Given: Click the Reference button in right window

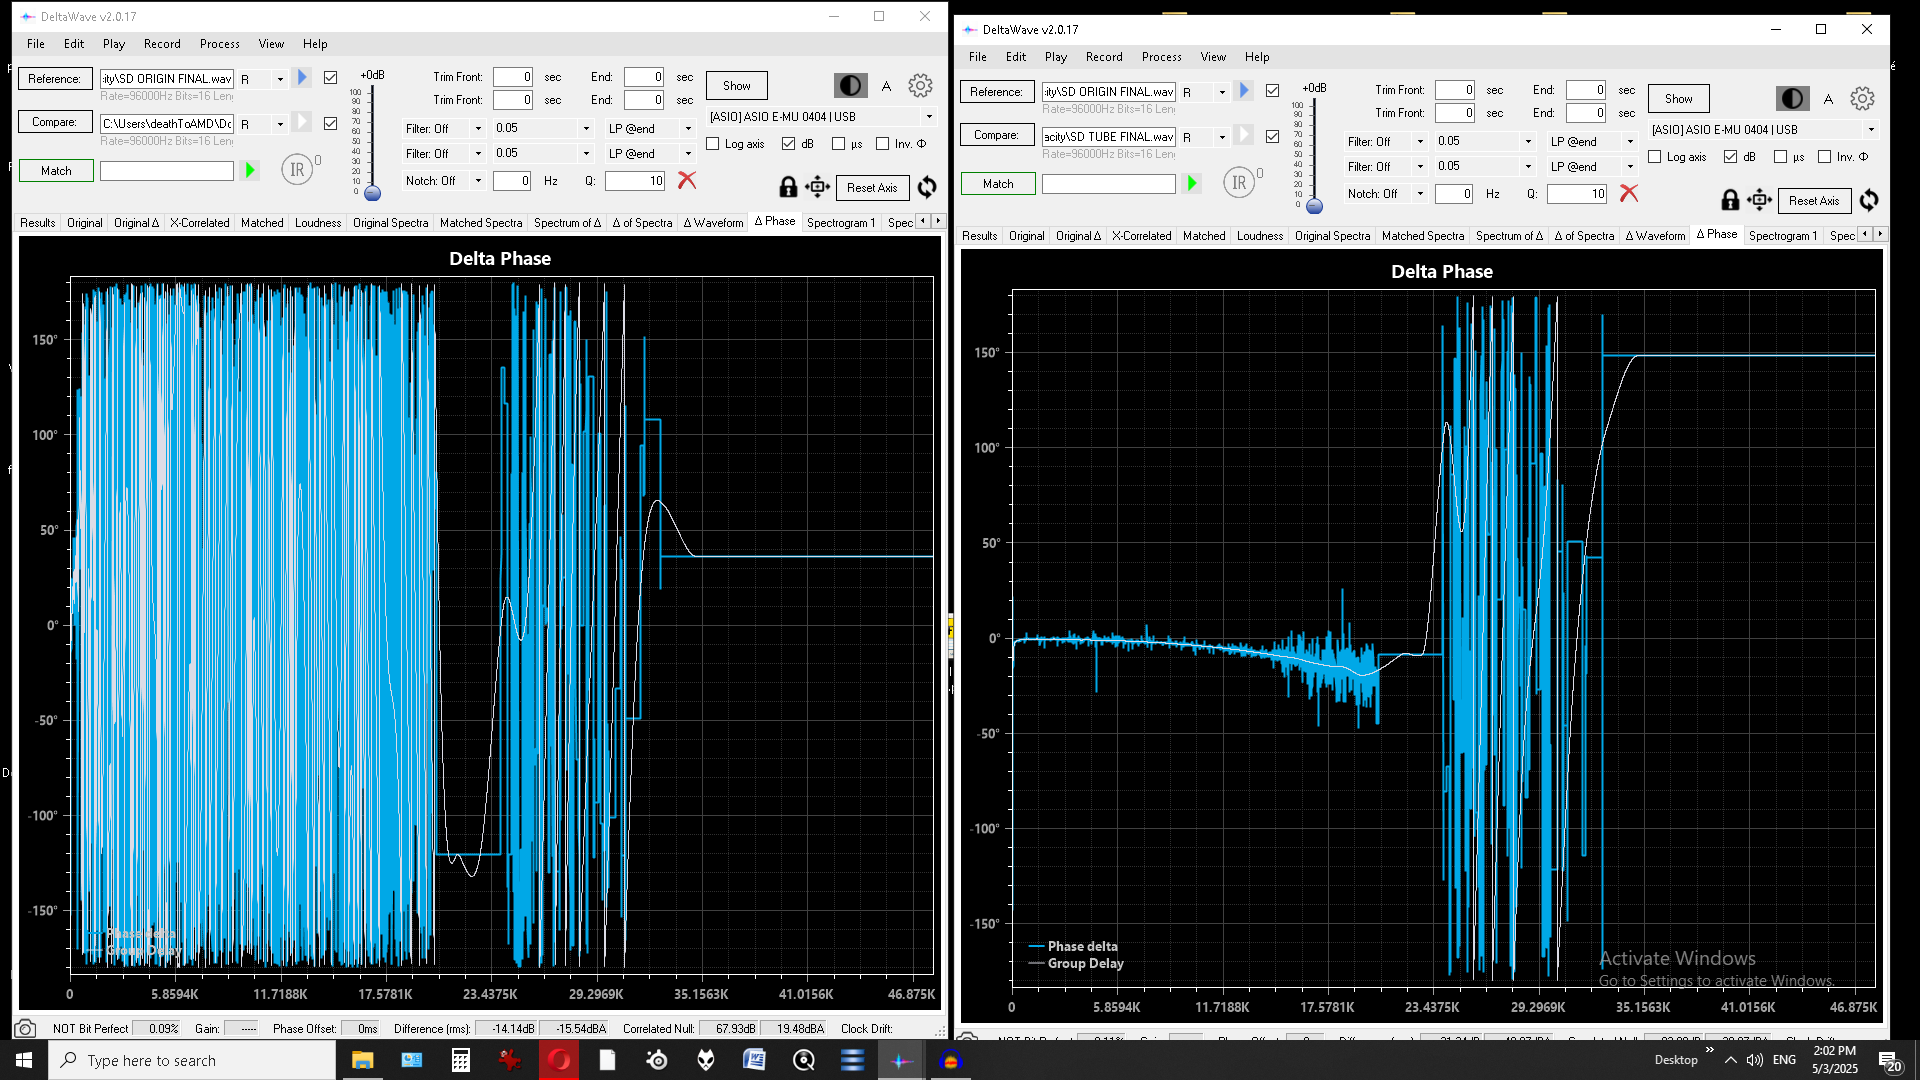Looking at the screenshot, I should tap(997, 91).
